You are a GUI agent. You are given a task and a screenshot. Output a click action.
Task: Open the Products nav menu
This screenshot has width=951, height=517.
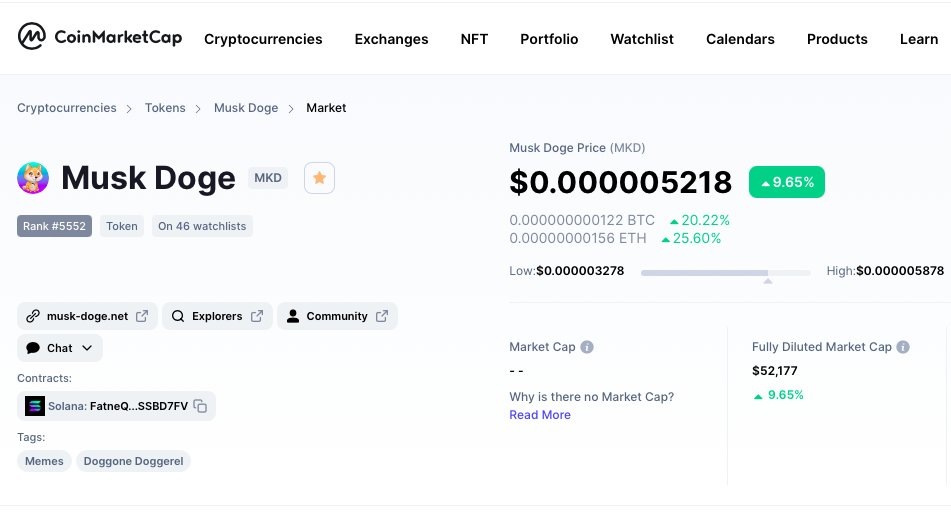(837, 39)
